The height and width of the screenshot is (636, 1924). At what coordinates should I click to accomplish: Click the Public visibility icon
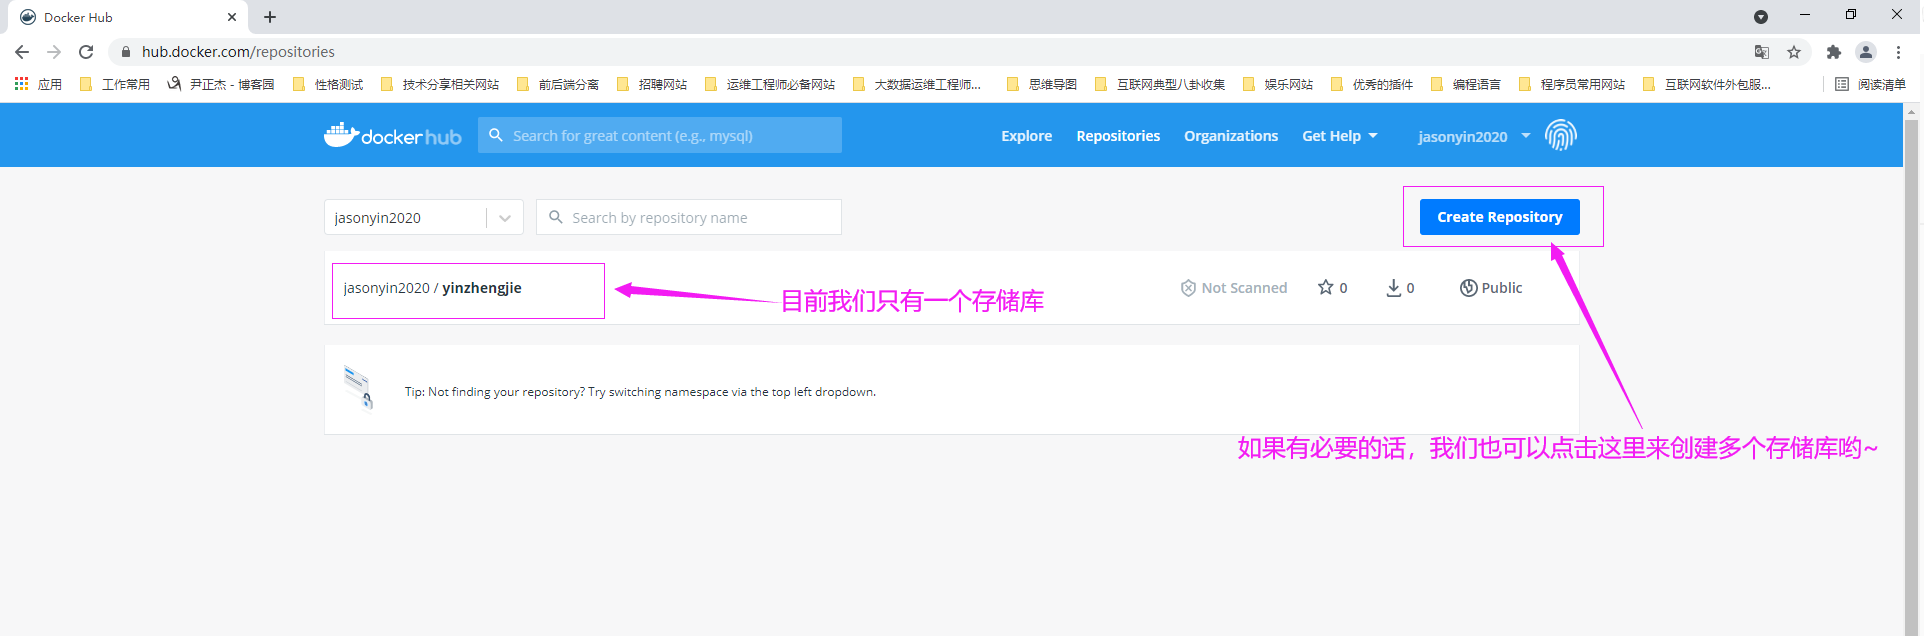coord(1468,288)
